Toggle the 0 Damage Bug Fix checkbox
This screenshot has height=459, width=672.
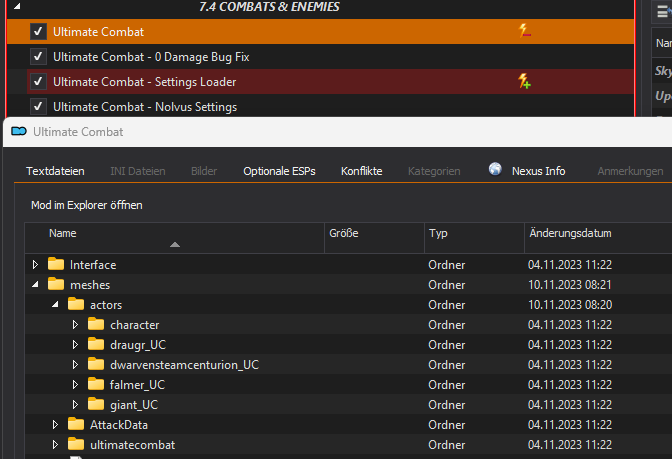click(x=38, y=57)
